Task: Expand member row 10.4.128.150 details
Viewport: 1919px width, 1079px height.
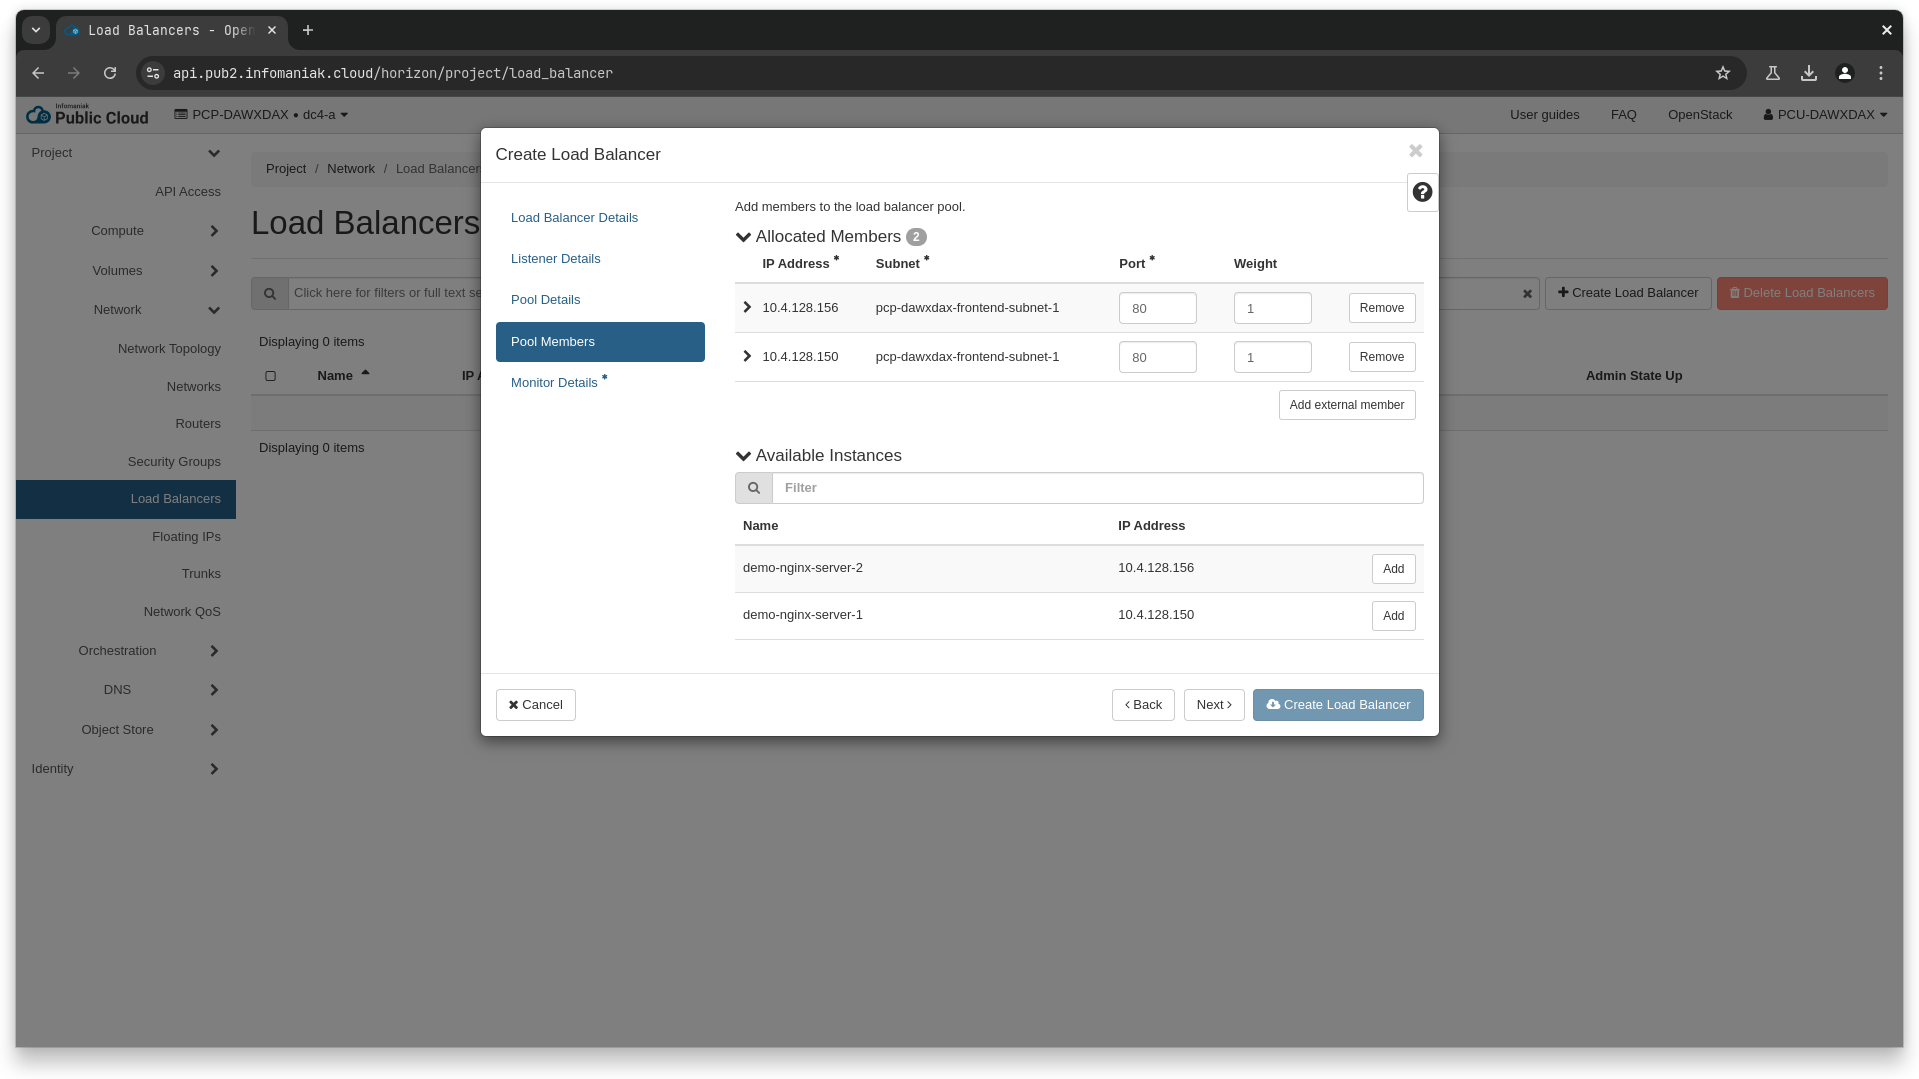Action: (x=747, y=356)
